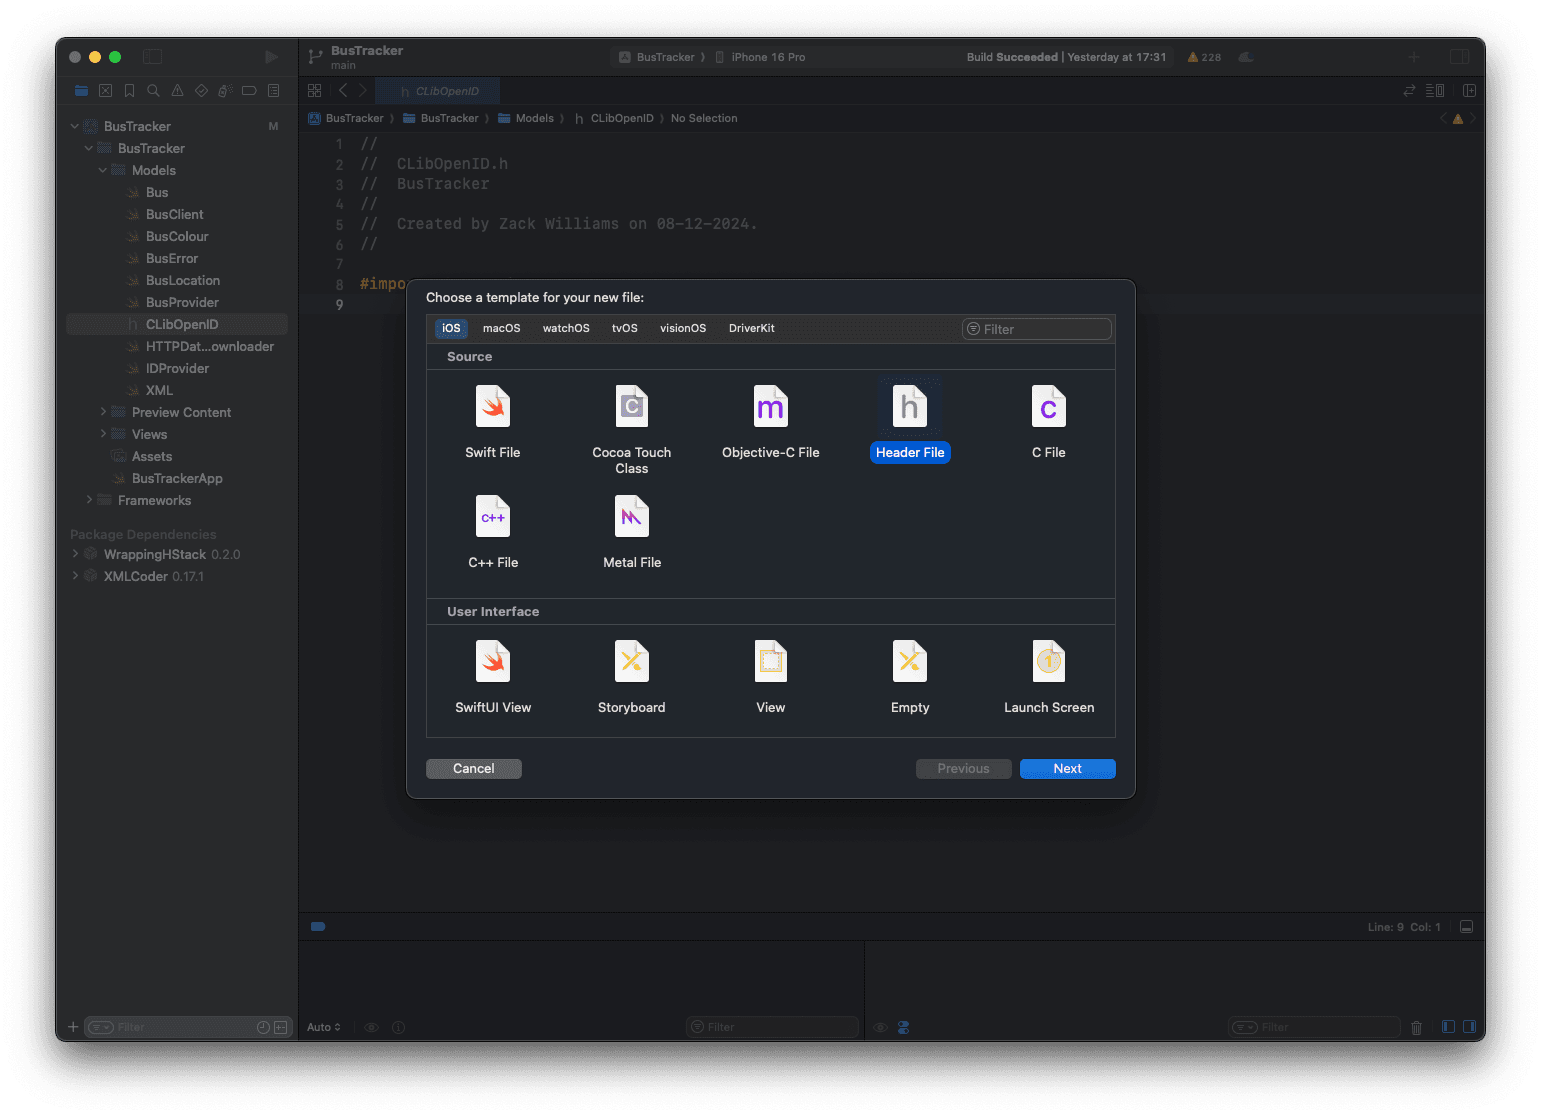
Task: Switch to the visionOS platform tab
Action: (683, 328)
